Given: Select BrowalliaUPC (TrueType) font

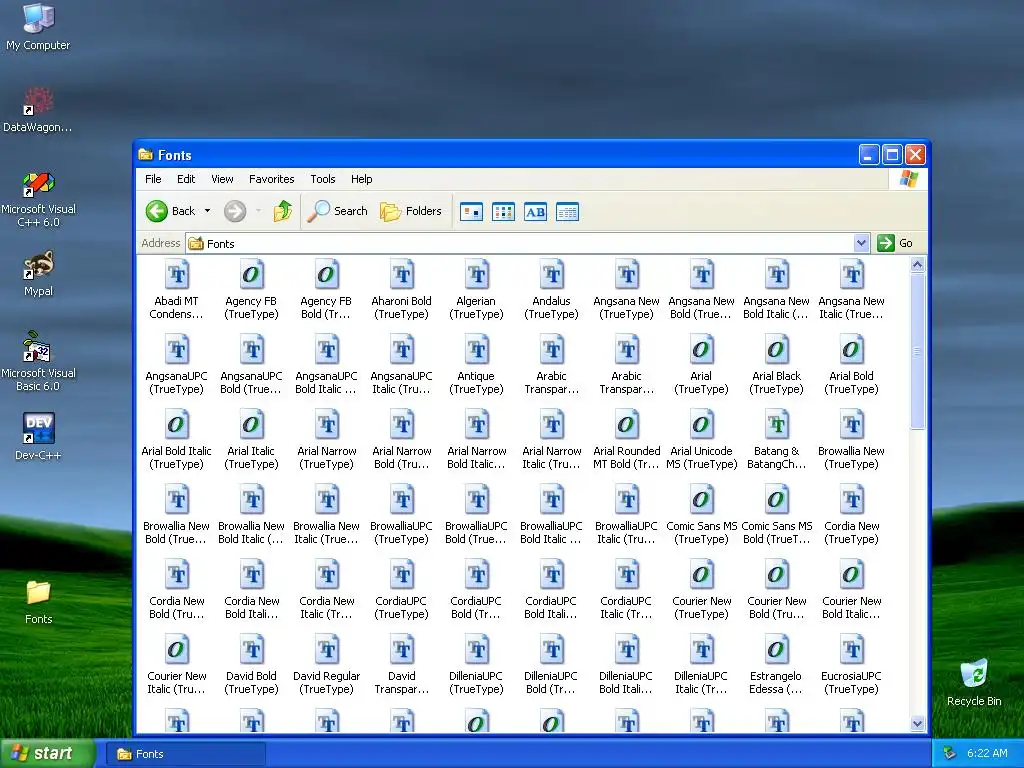Looking at the screenshot, I should [x=402, y=515].
